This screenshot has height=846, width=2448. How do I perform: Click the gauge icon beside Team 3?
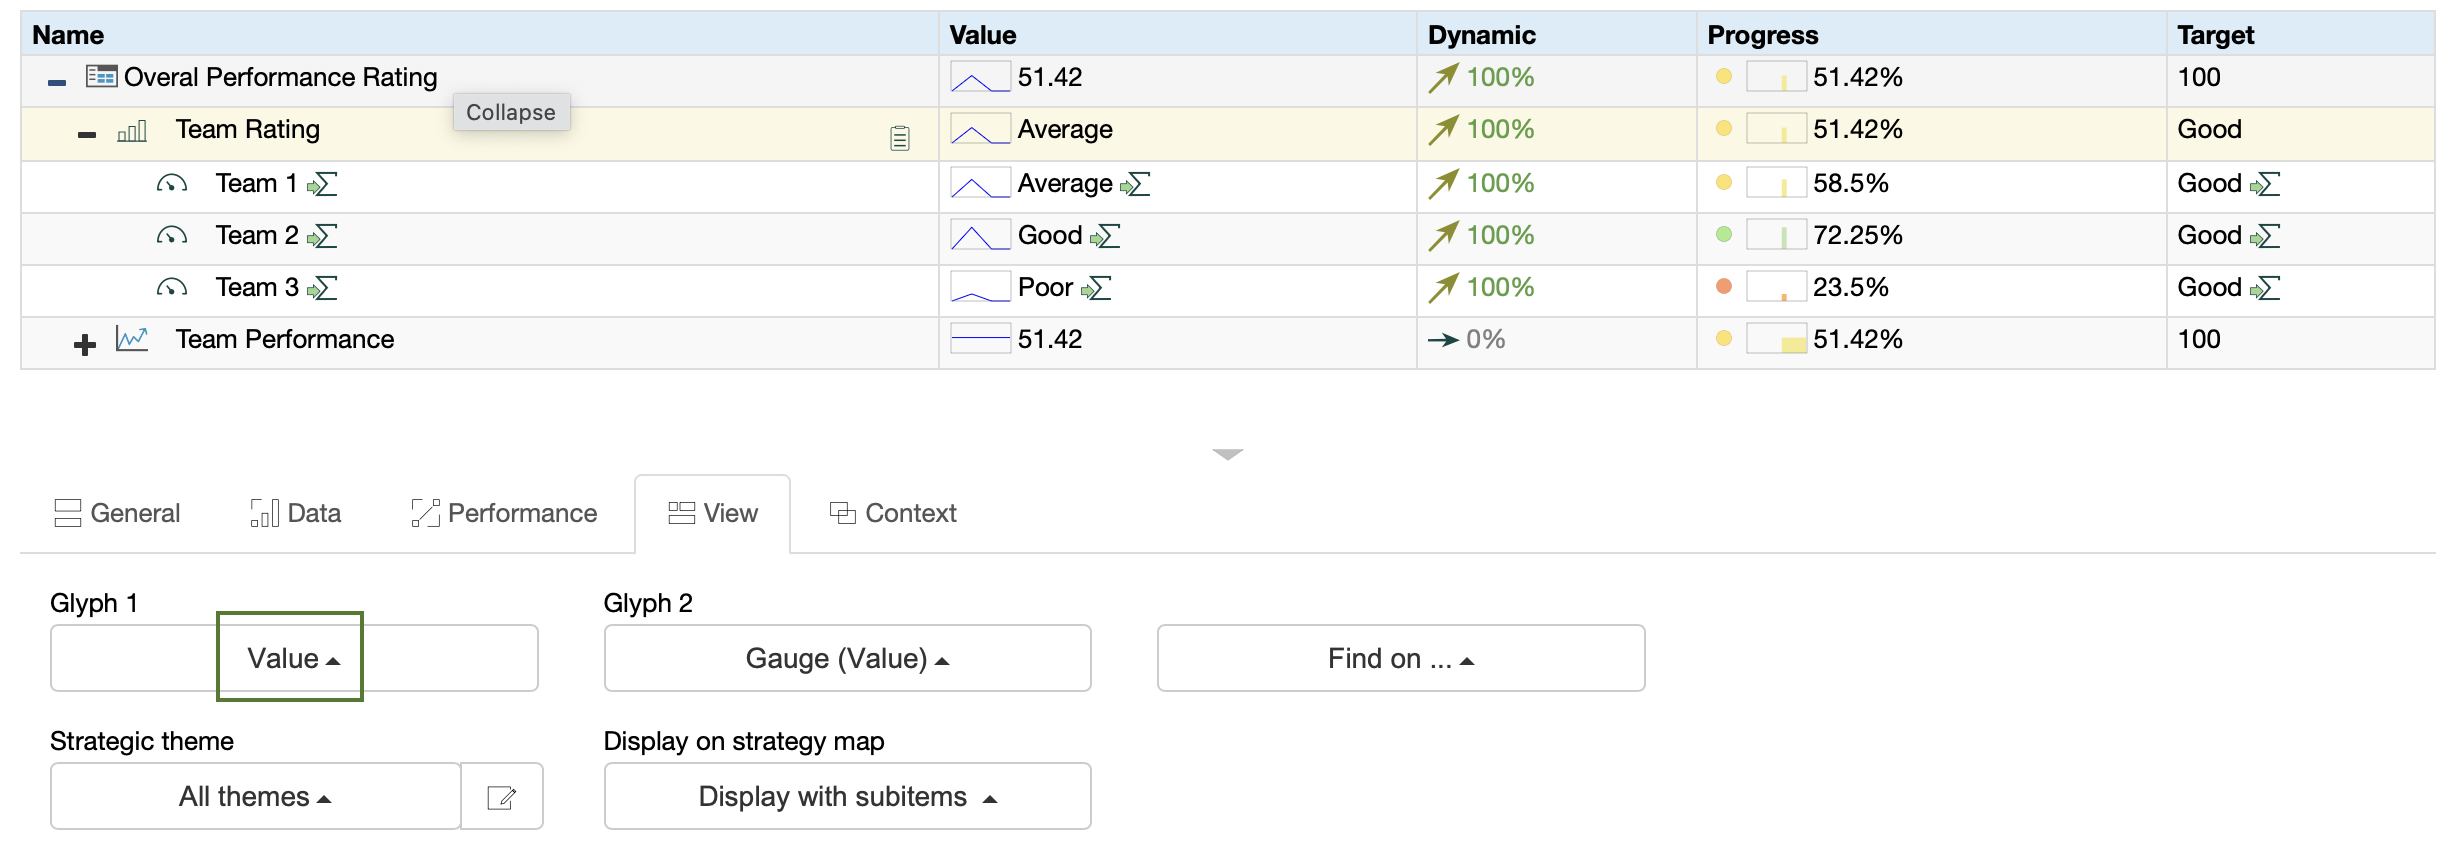(x=171, y=288)
